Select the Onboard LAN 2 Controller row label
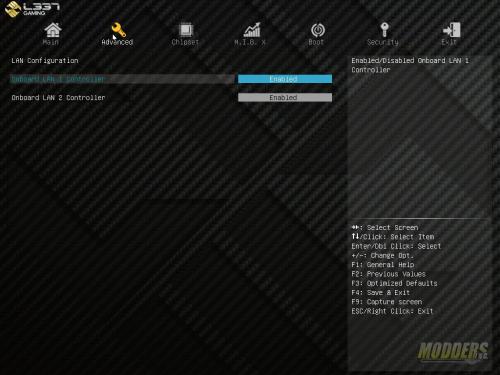Image resolution: width=500 pixels, height=375 pixels. pos(58,98)
